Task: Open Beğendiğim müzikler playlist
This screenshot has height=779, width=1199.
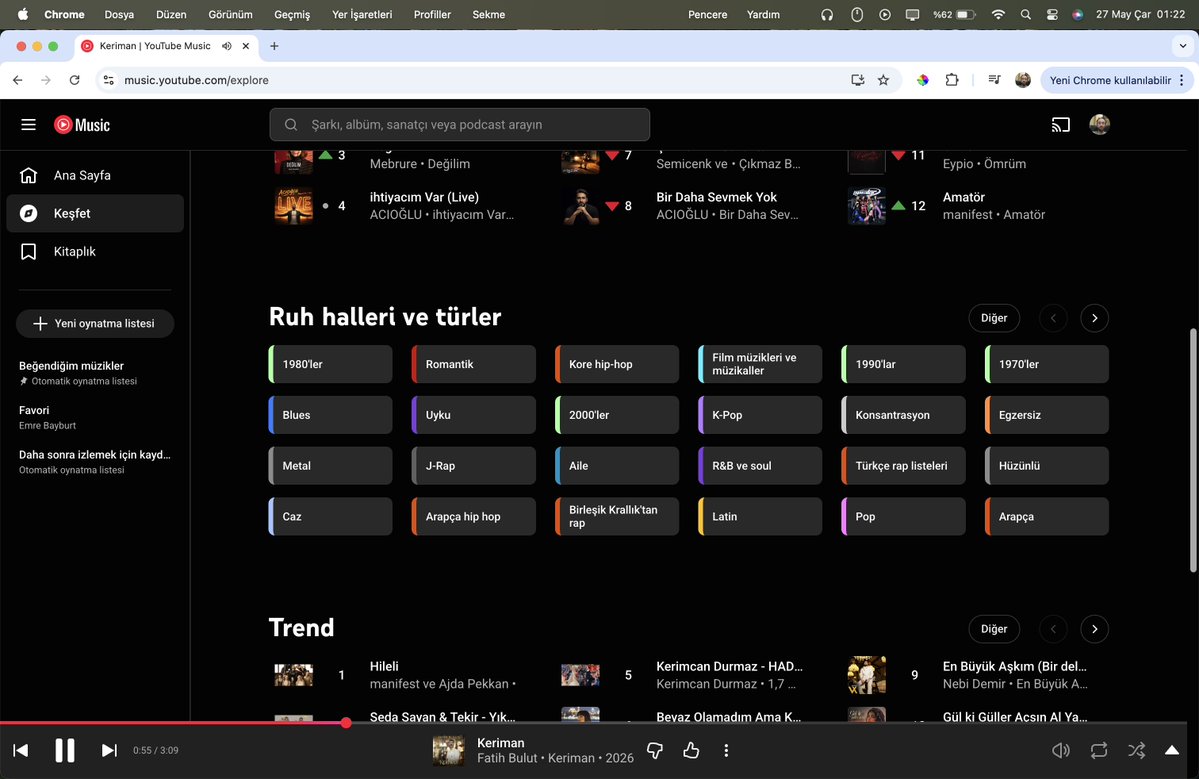Action: click(x=95, y=372)
